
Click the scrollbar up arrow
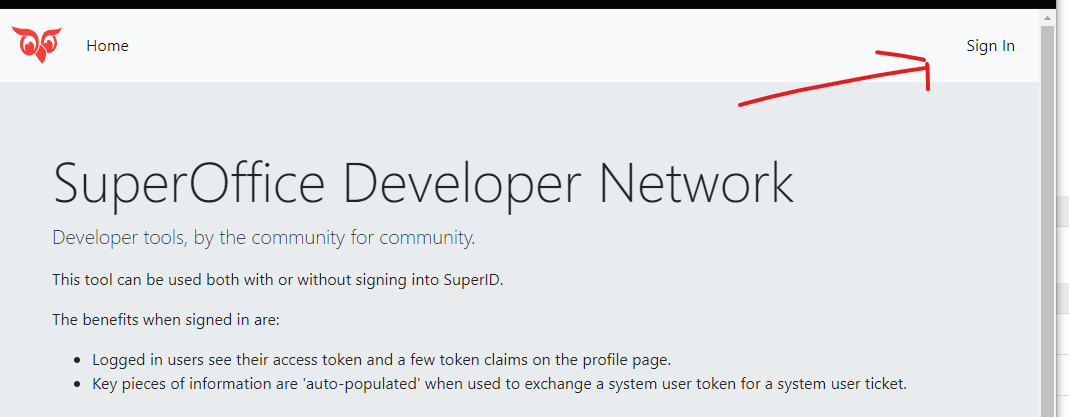1047,19
